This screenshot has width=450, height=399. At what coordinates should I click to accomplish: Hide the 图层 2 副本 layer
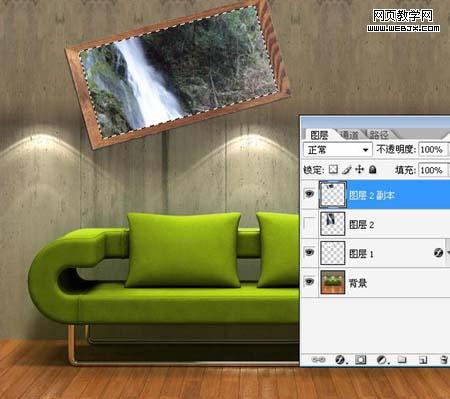309,194
